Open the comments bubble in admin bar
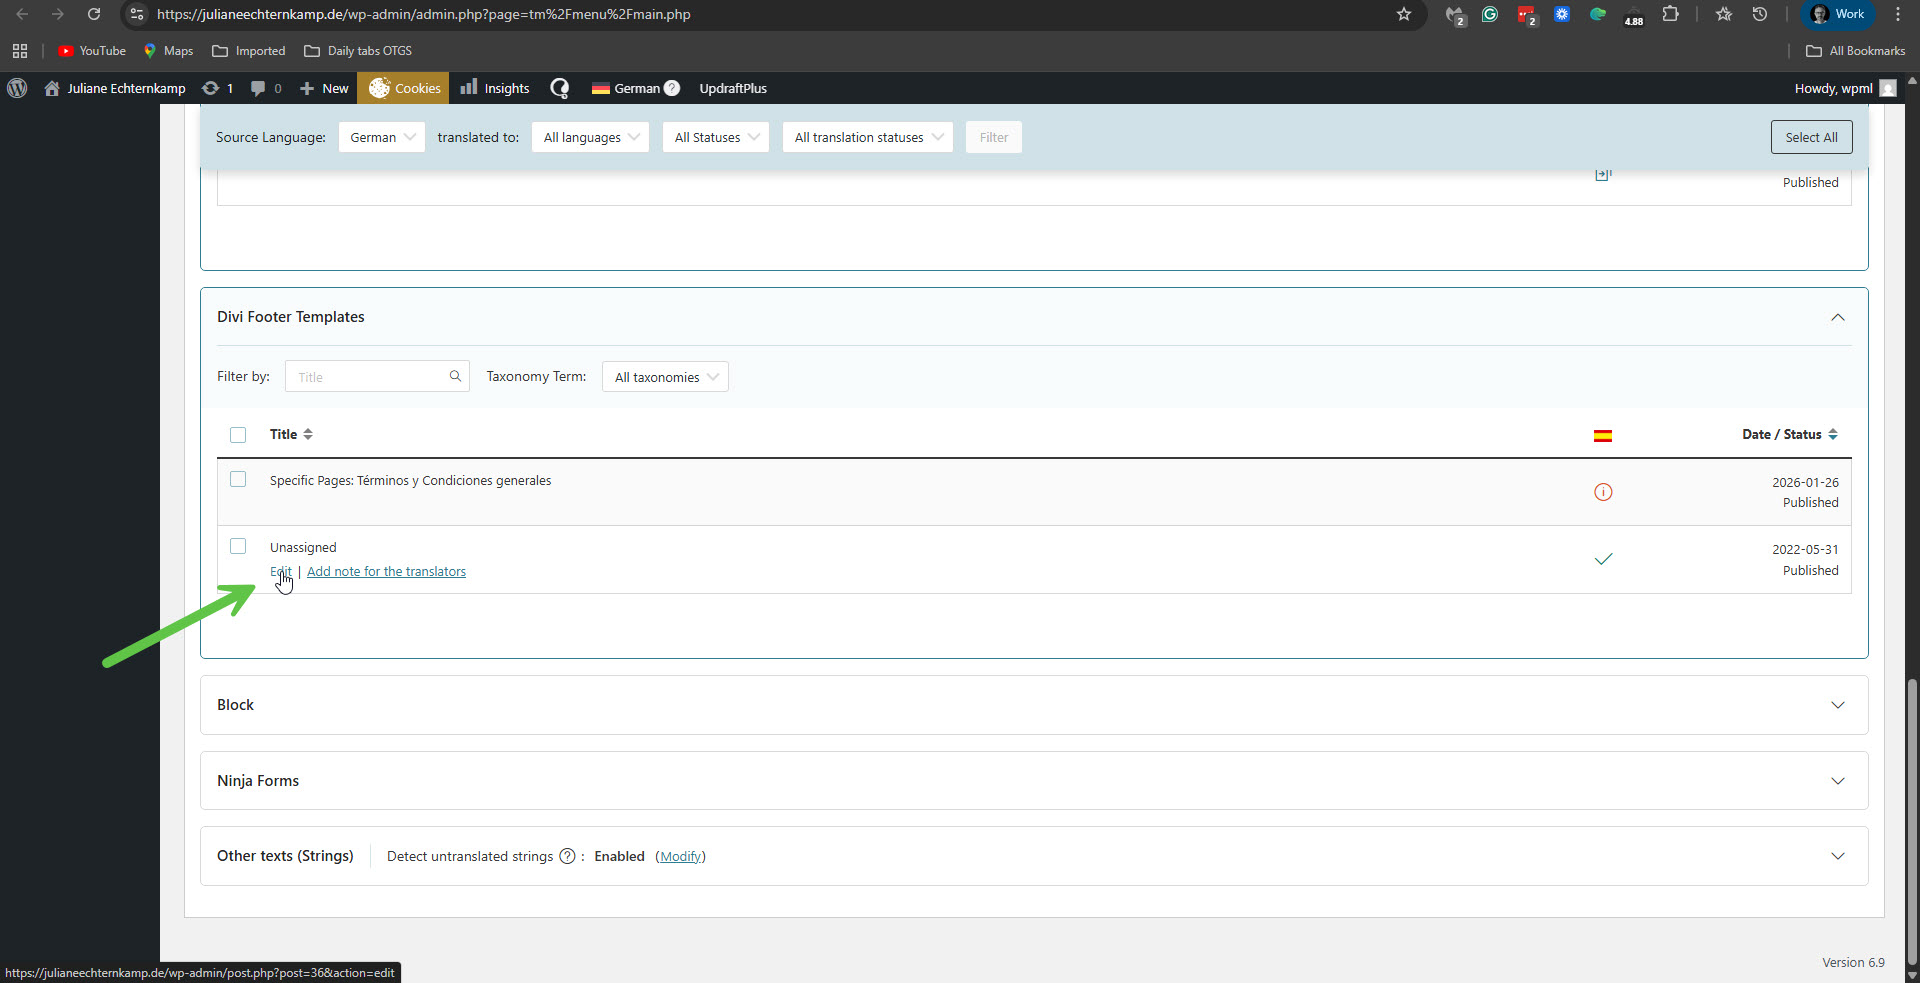 click(x=266, y=88)
